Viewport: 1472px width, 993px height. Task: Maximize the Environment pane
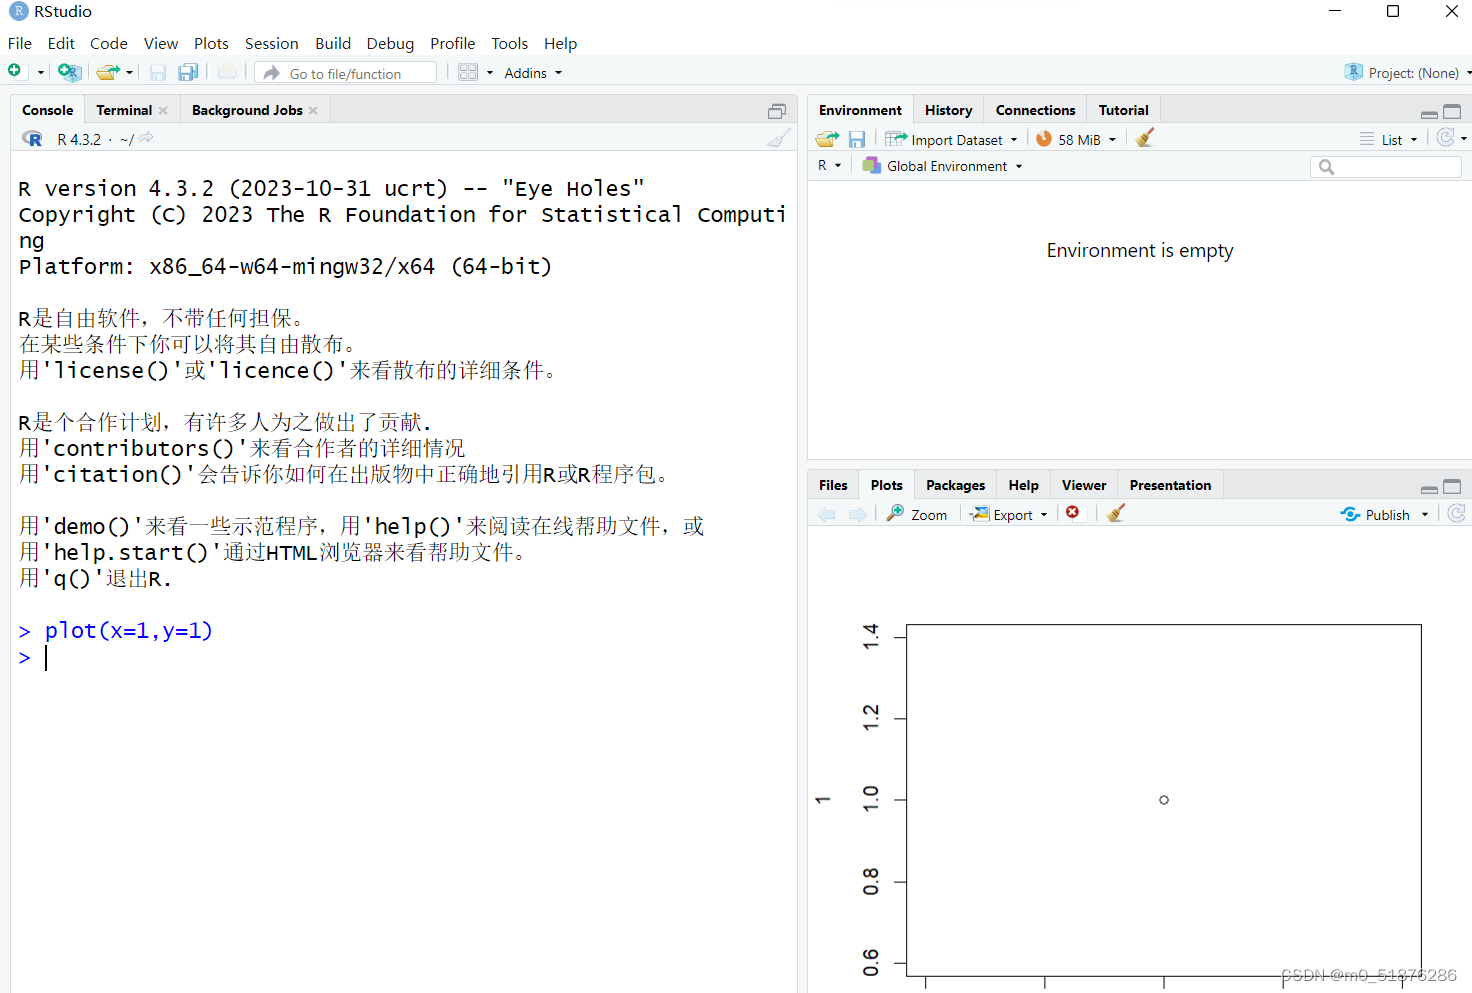pyautogui.click(x=1453, y=111)
